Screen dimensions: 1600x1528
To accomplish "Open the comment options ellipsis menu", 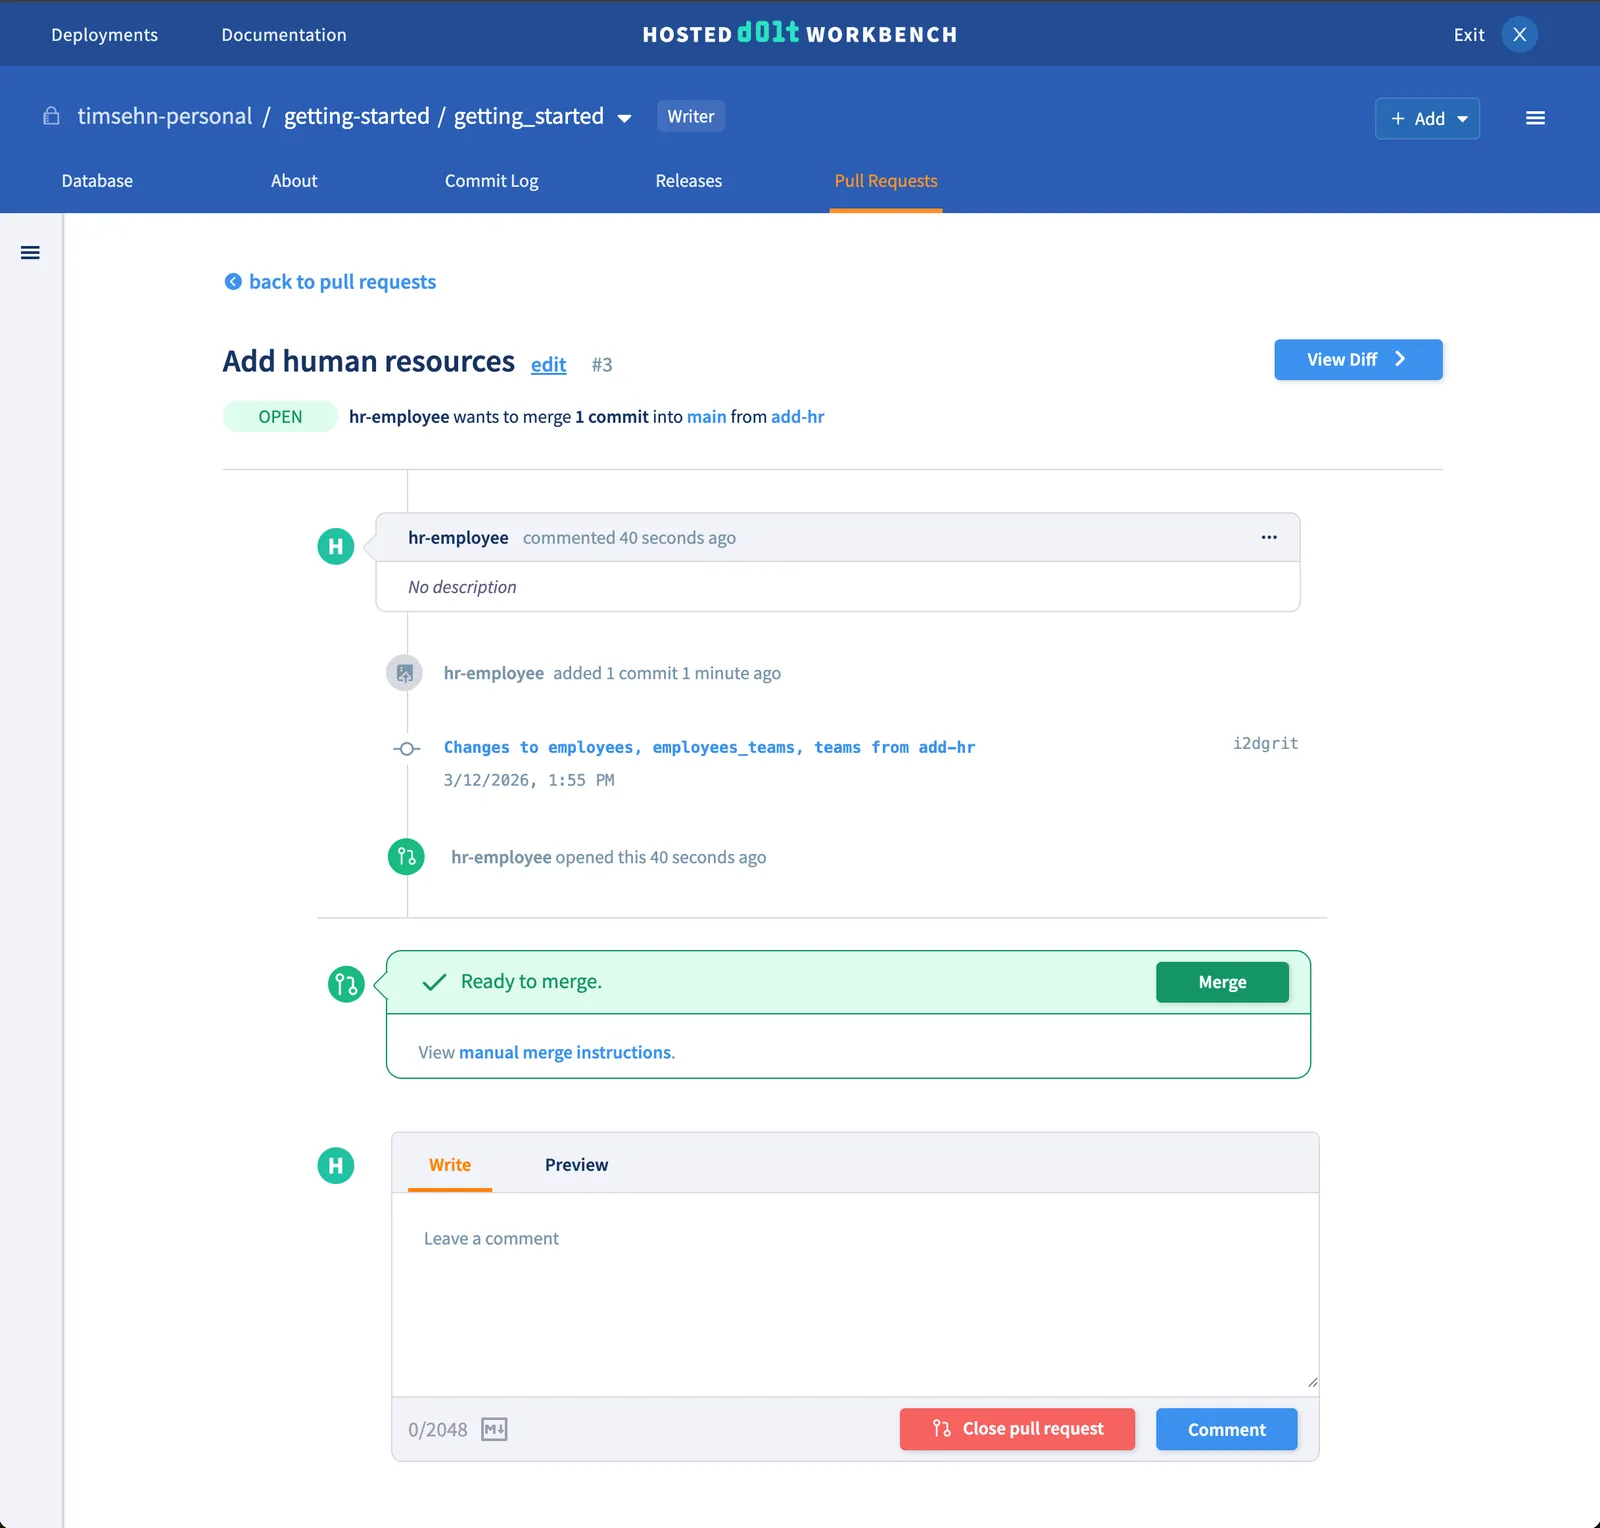I will pos(1268,537).
